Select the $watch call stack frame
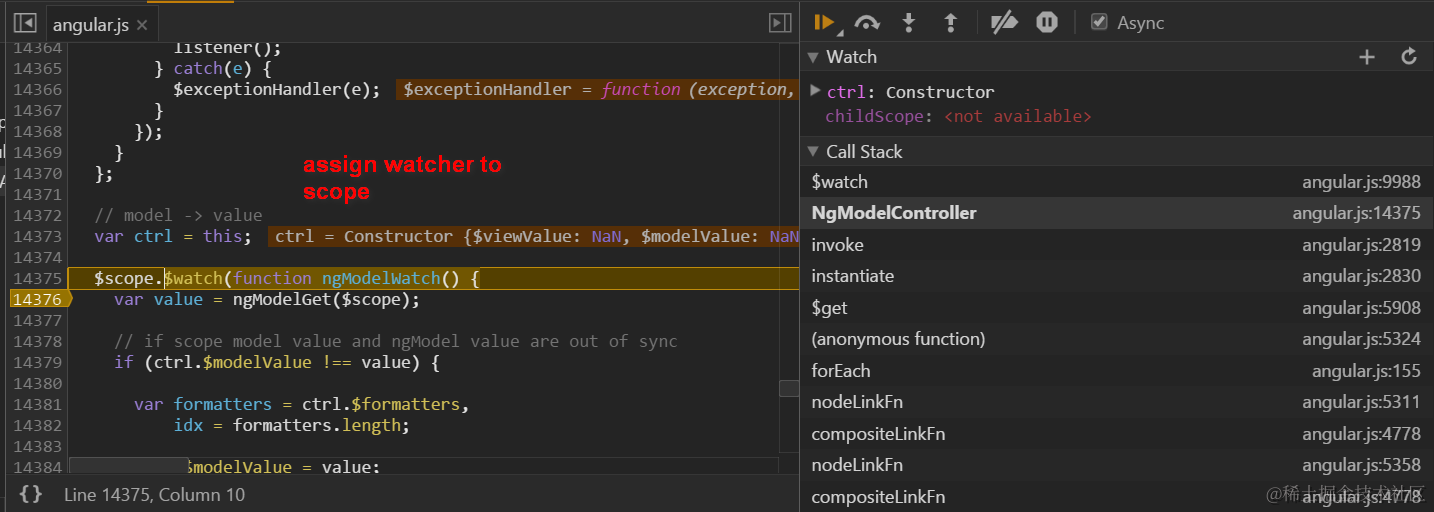1434x512 pixels. point(840,182)
